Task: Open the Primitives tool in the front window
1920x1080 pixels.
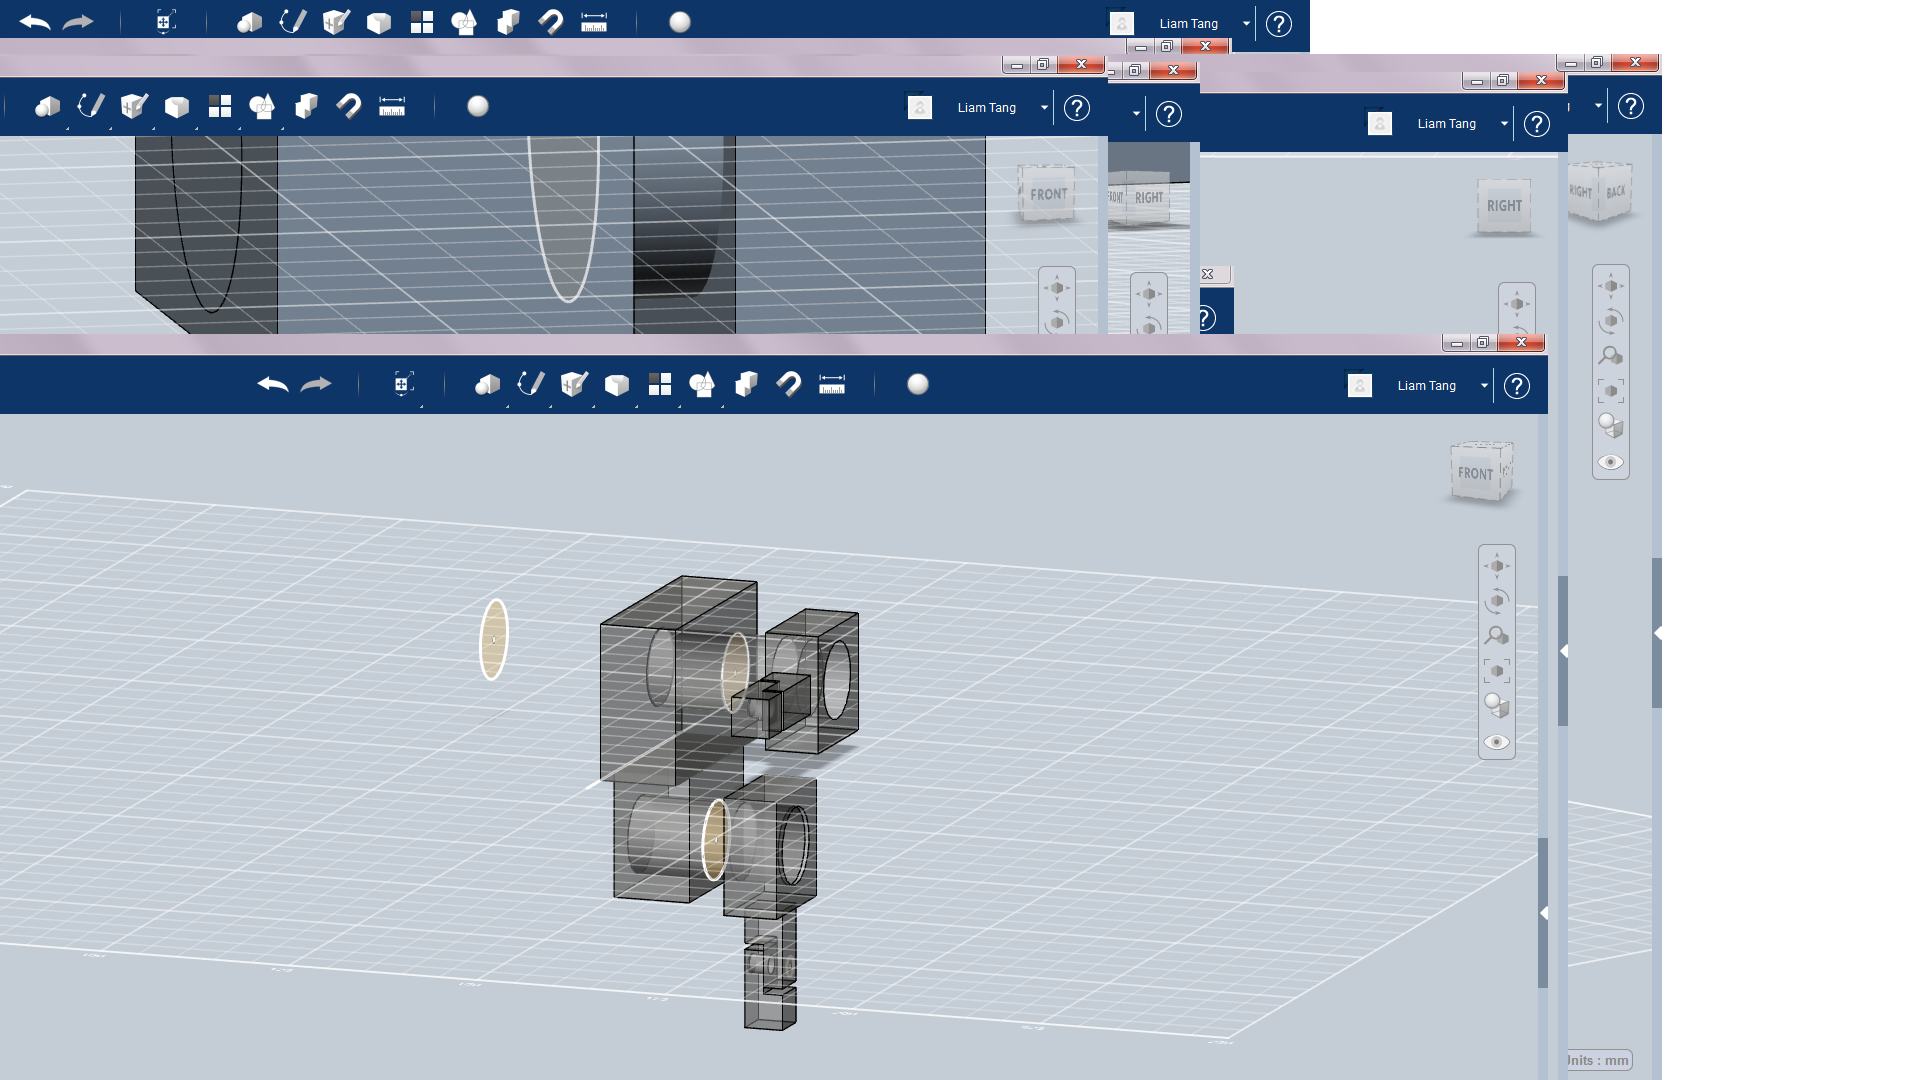Action: click(487, 385)
